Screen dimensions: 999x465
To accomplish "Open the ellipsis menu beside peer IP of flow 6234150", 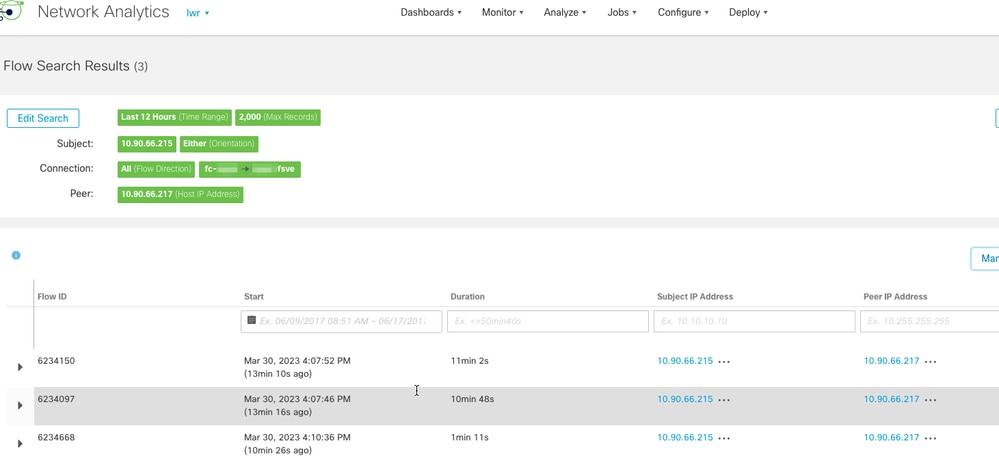I will coord(930,362).
